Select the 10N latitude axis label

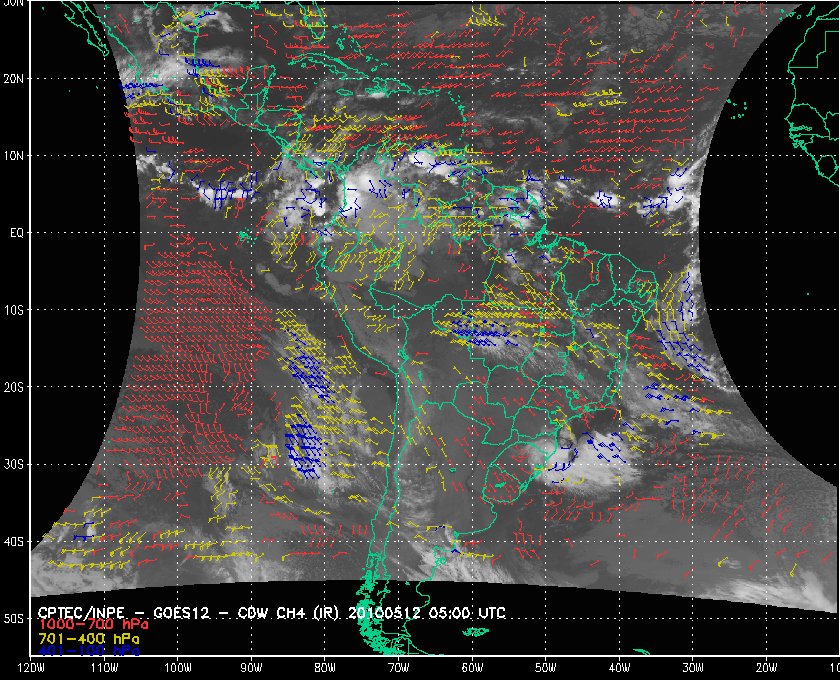[x=15, y=155]
